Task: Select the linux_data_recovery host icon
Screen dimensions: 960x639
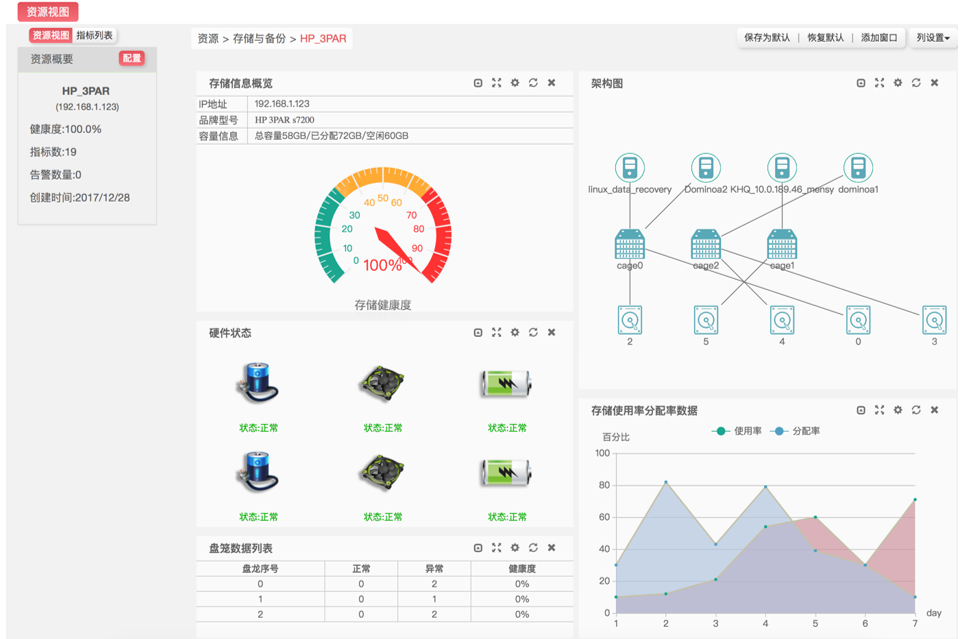Action: 629,167
